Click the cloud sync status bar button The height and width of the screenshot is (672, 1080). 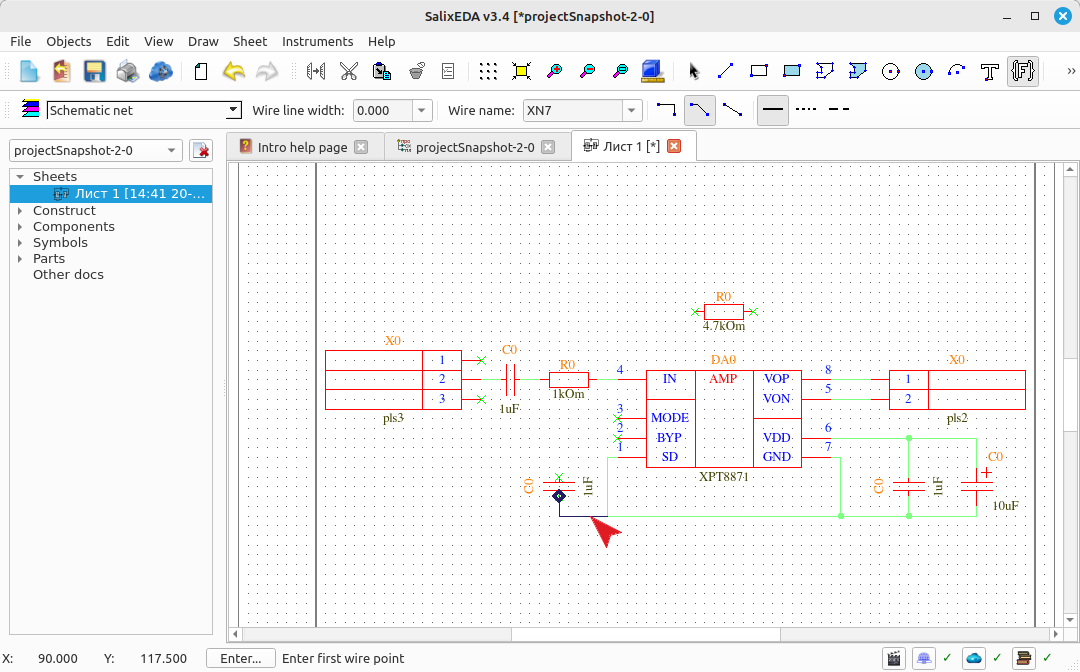click(974, 658)
